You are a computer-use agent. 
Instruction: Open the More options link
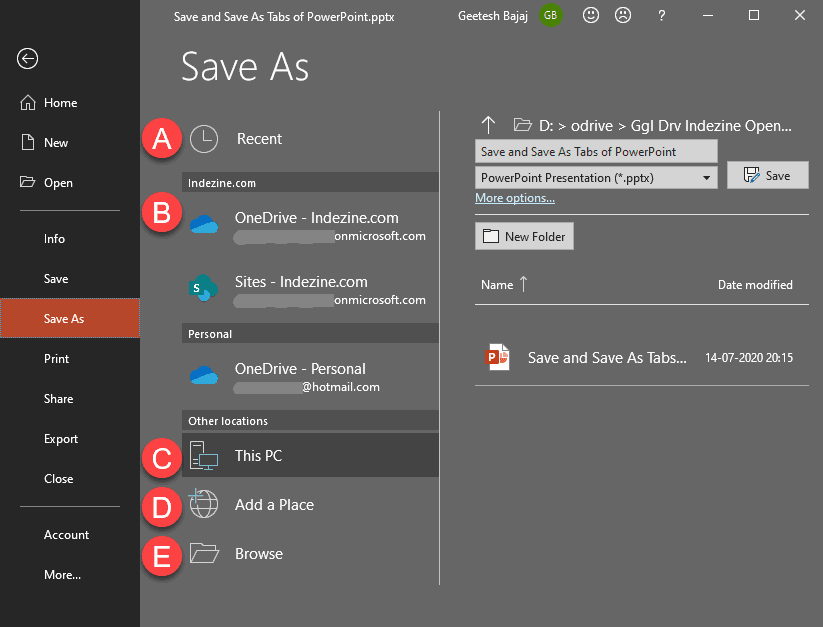click(x=515, y=198)
